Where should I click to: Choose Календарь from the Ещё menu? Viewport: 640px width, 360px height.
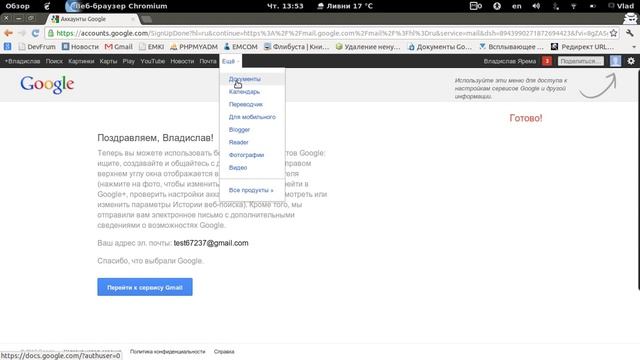[252, 91]
